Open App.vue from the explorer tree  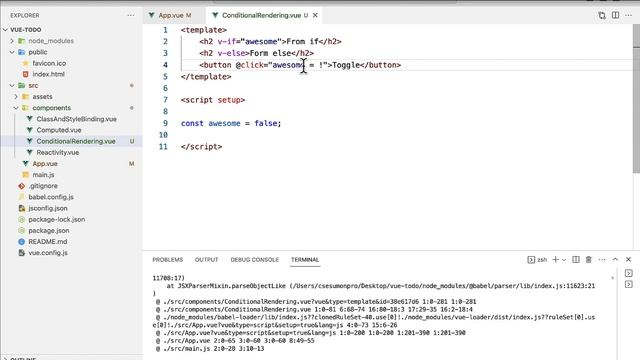[45, 164]
